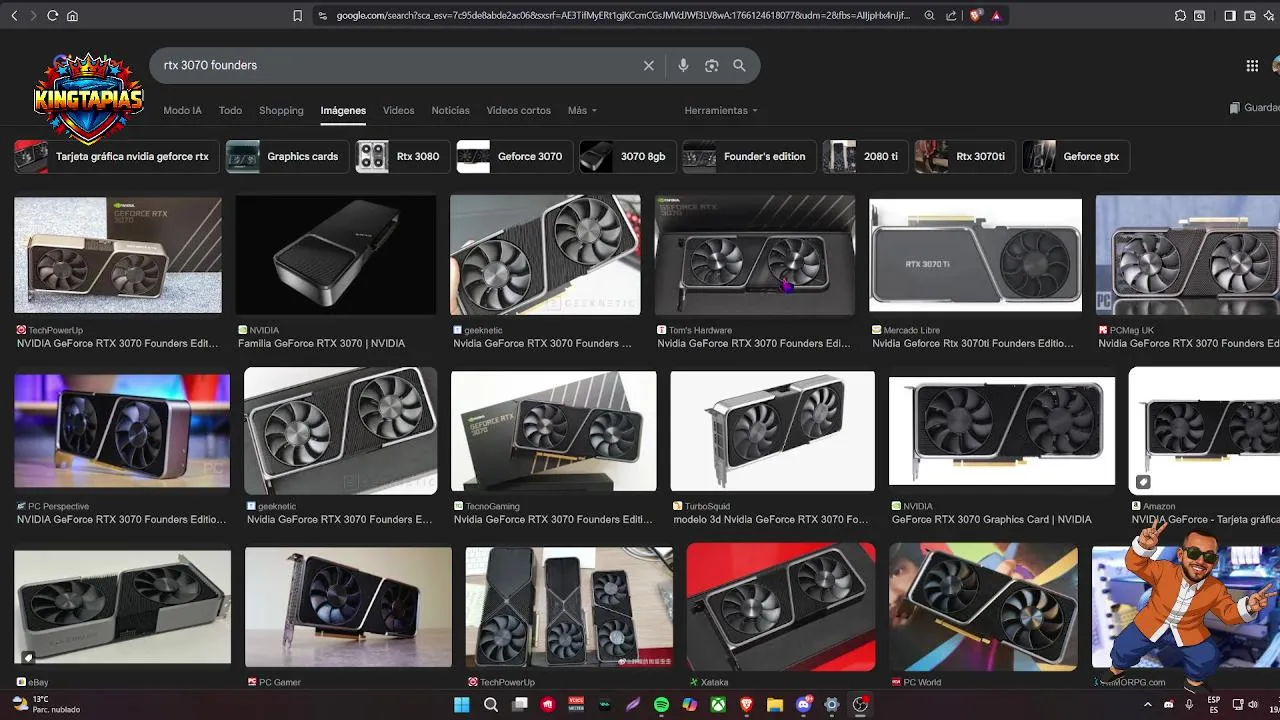1280x720 pixels.
Task: Expand the Más search filter dropdown
Action: click(x=582, y=110)
